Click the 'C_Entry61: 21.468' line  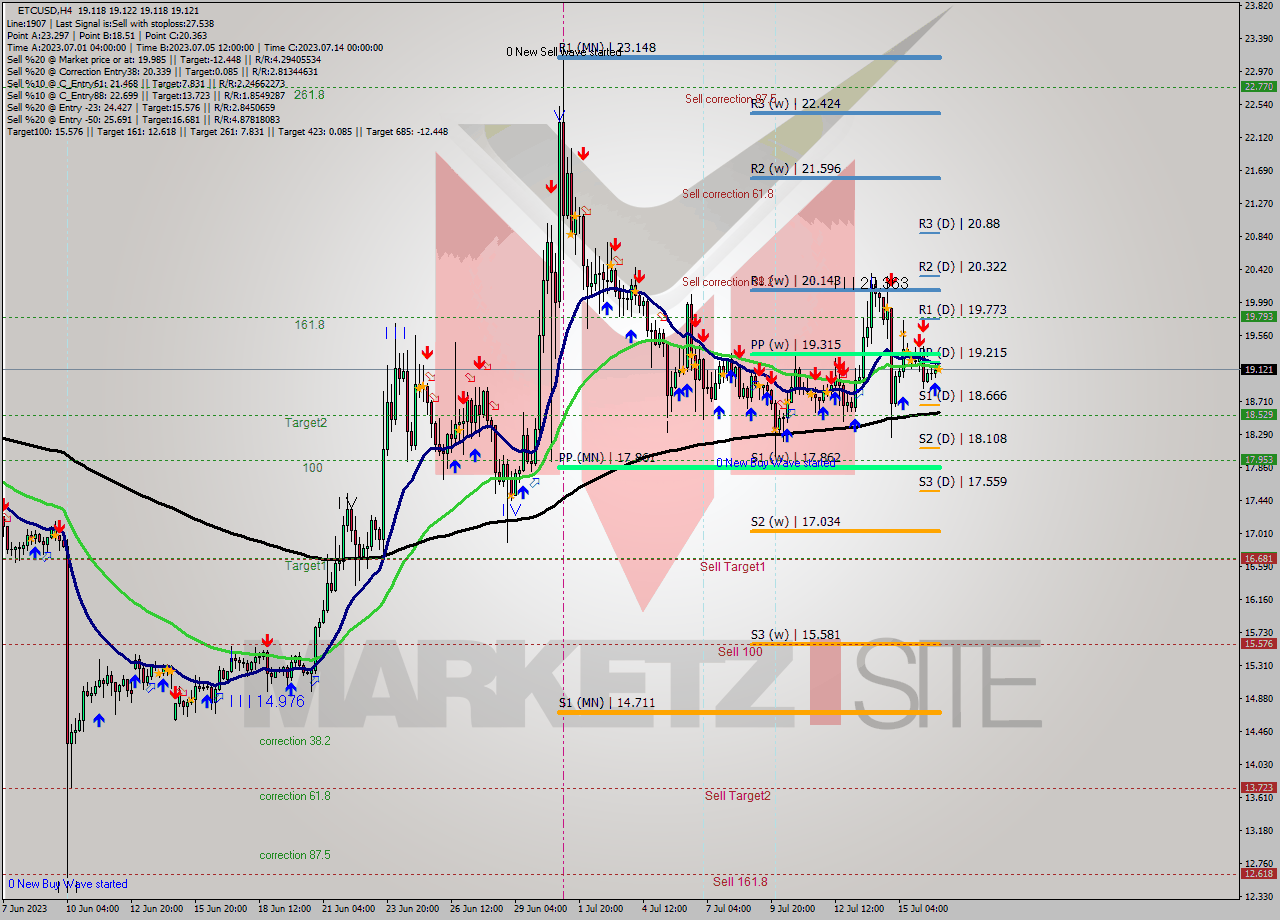[145, 83]
